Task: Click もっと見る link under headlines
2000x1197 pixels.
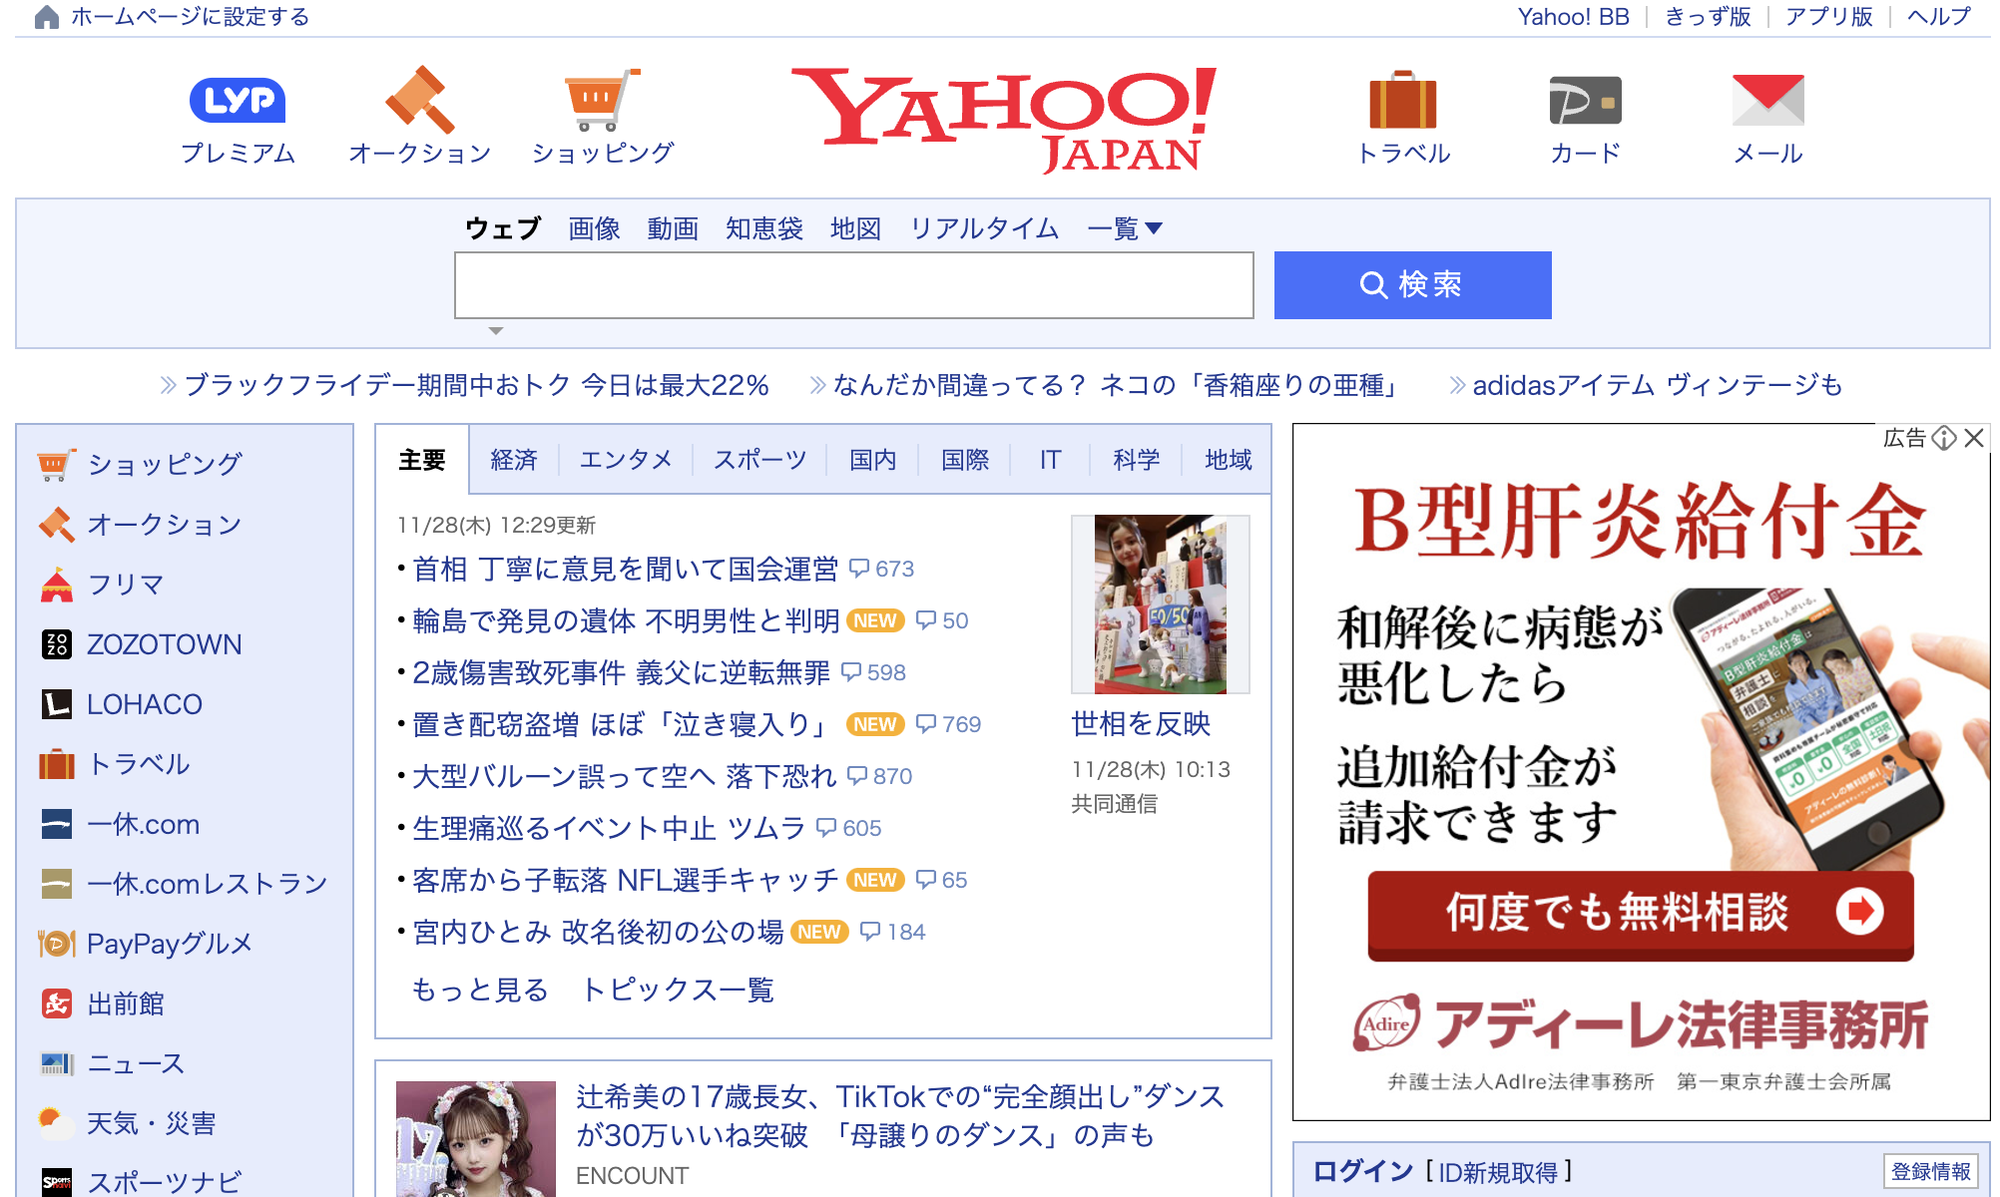Action: coord(480,990)
